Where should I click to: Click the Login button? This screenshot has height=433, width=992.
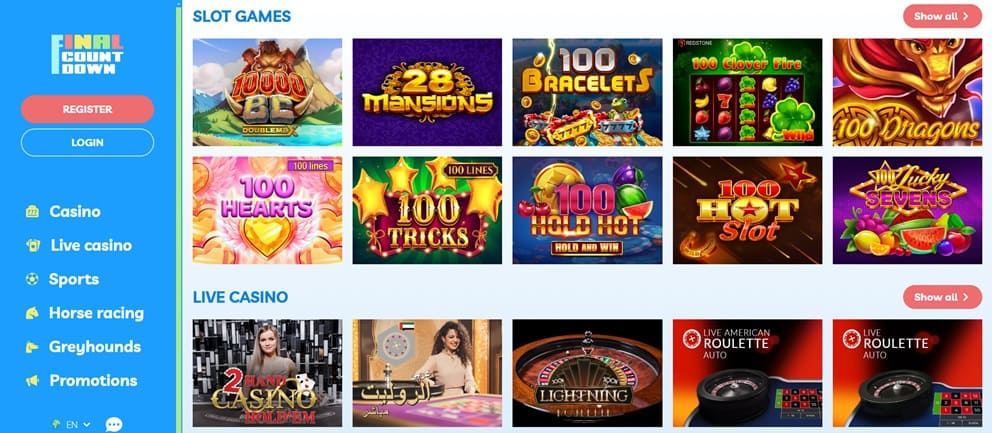[x=87, y=142]
